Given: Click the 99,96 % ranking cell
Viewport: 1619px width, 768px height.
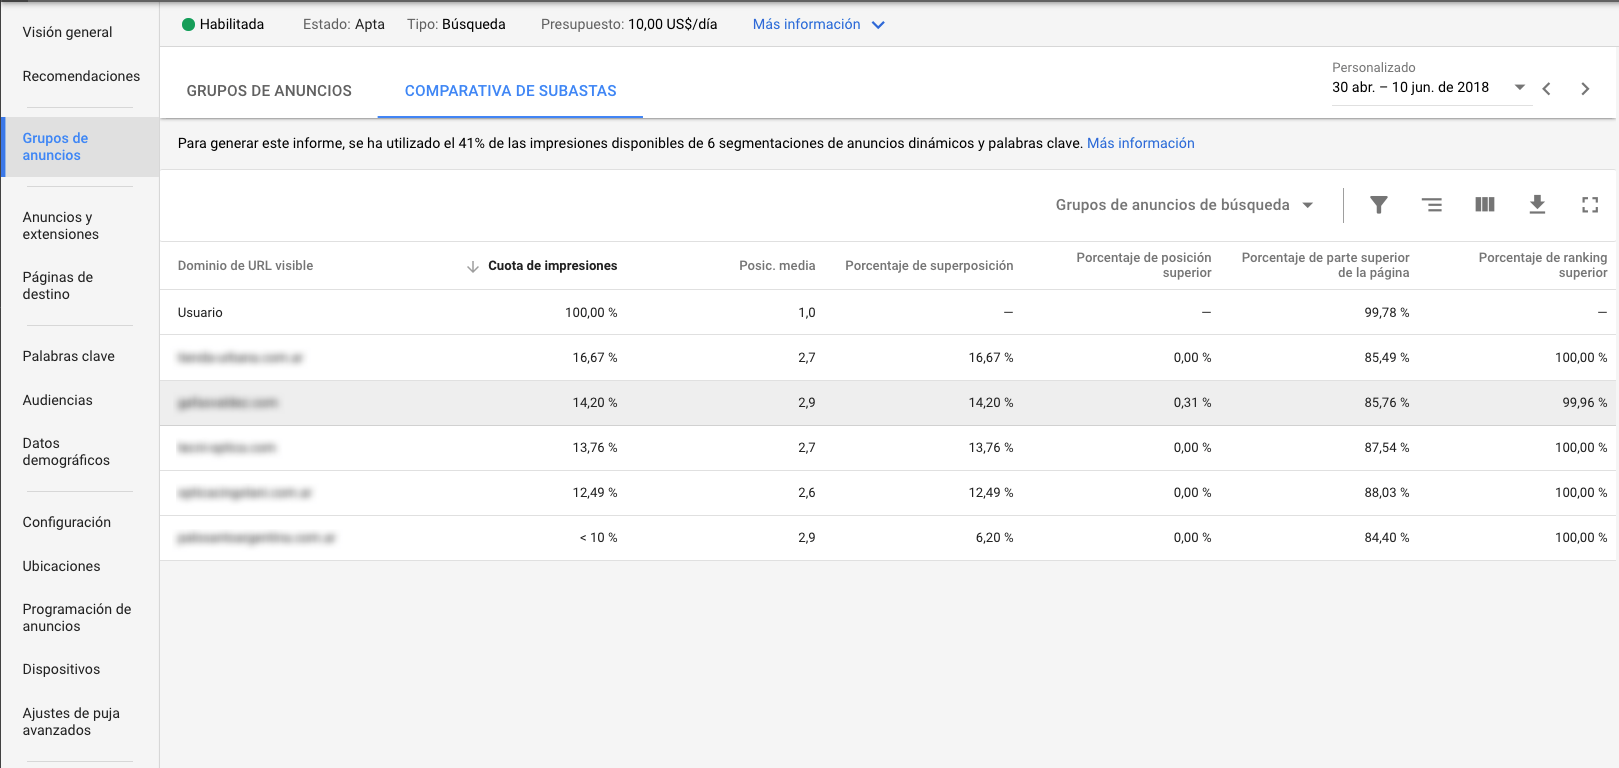Looking at the screenshot, I should (1585, 403).
